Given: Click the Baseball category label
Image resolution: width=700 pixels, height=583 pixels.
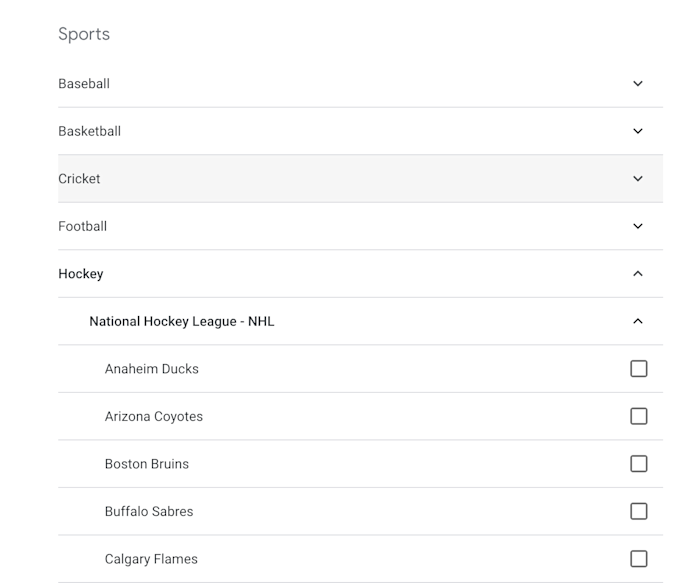Looking at the screenshot, I should click(84, 84).
